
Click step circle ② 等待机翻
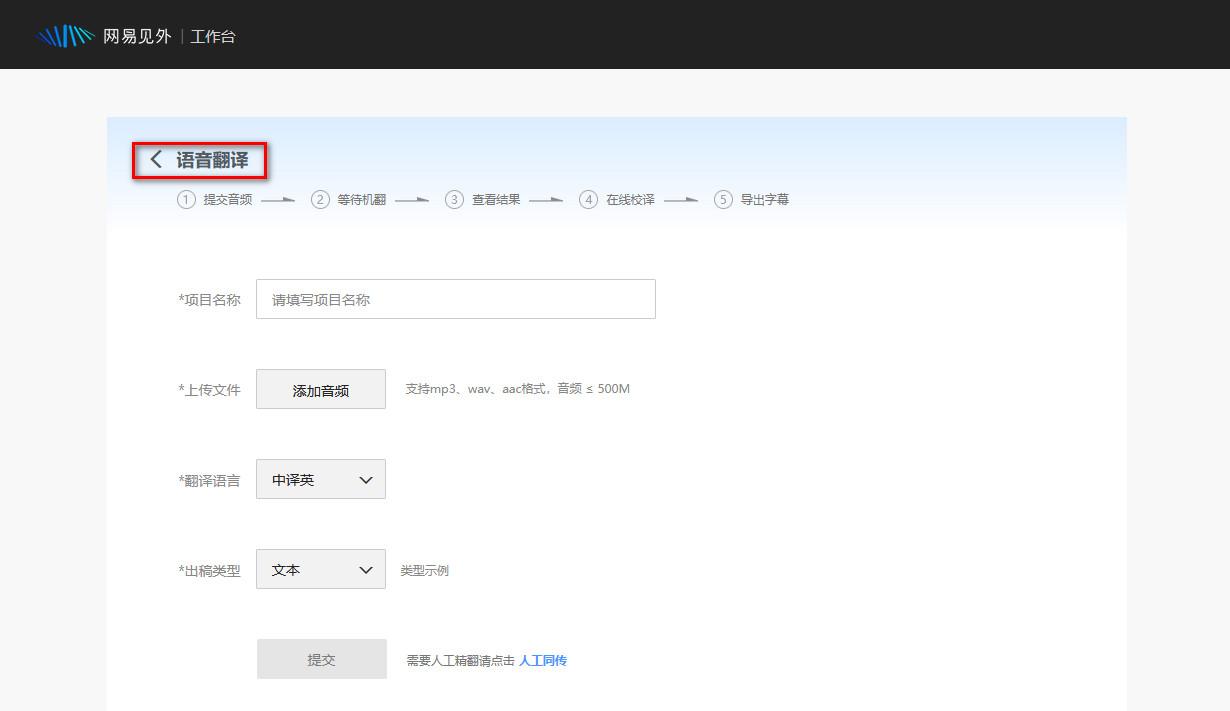pyautogui.click(x=320, y=199)
